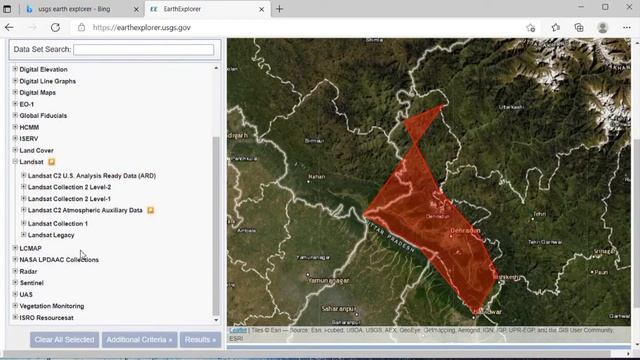Expand the ISERV category
Viewport: 640px width, 360px height.
[x=15, y=138]
